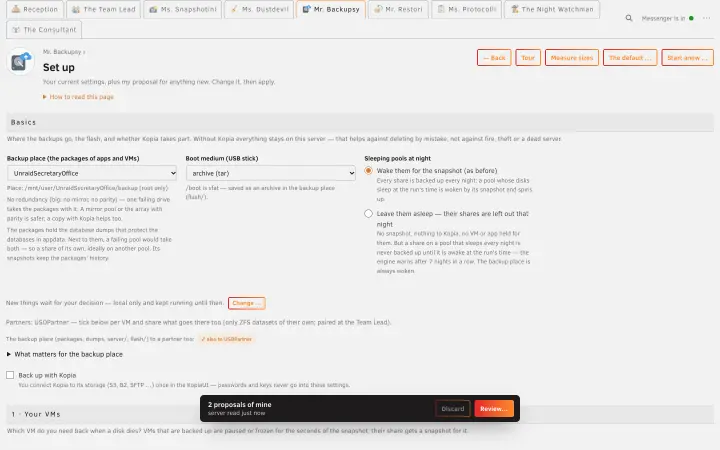Image resolution: width=720 pixels, height=450 pixels.
Task: Click The Team Lead tab icon
Action: click(x=76, y=9)
